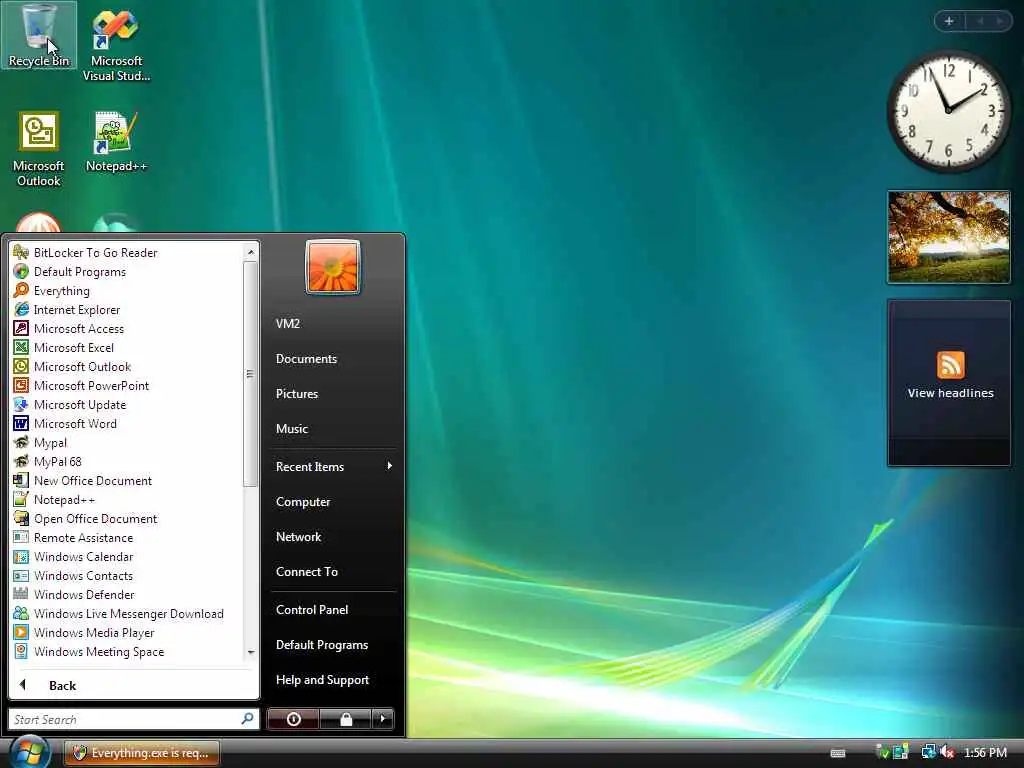1024x768 pixels.
Task: Click the Windows Calendar icon
Action: (21, 556)
